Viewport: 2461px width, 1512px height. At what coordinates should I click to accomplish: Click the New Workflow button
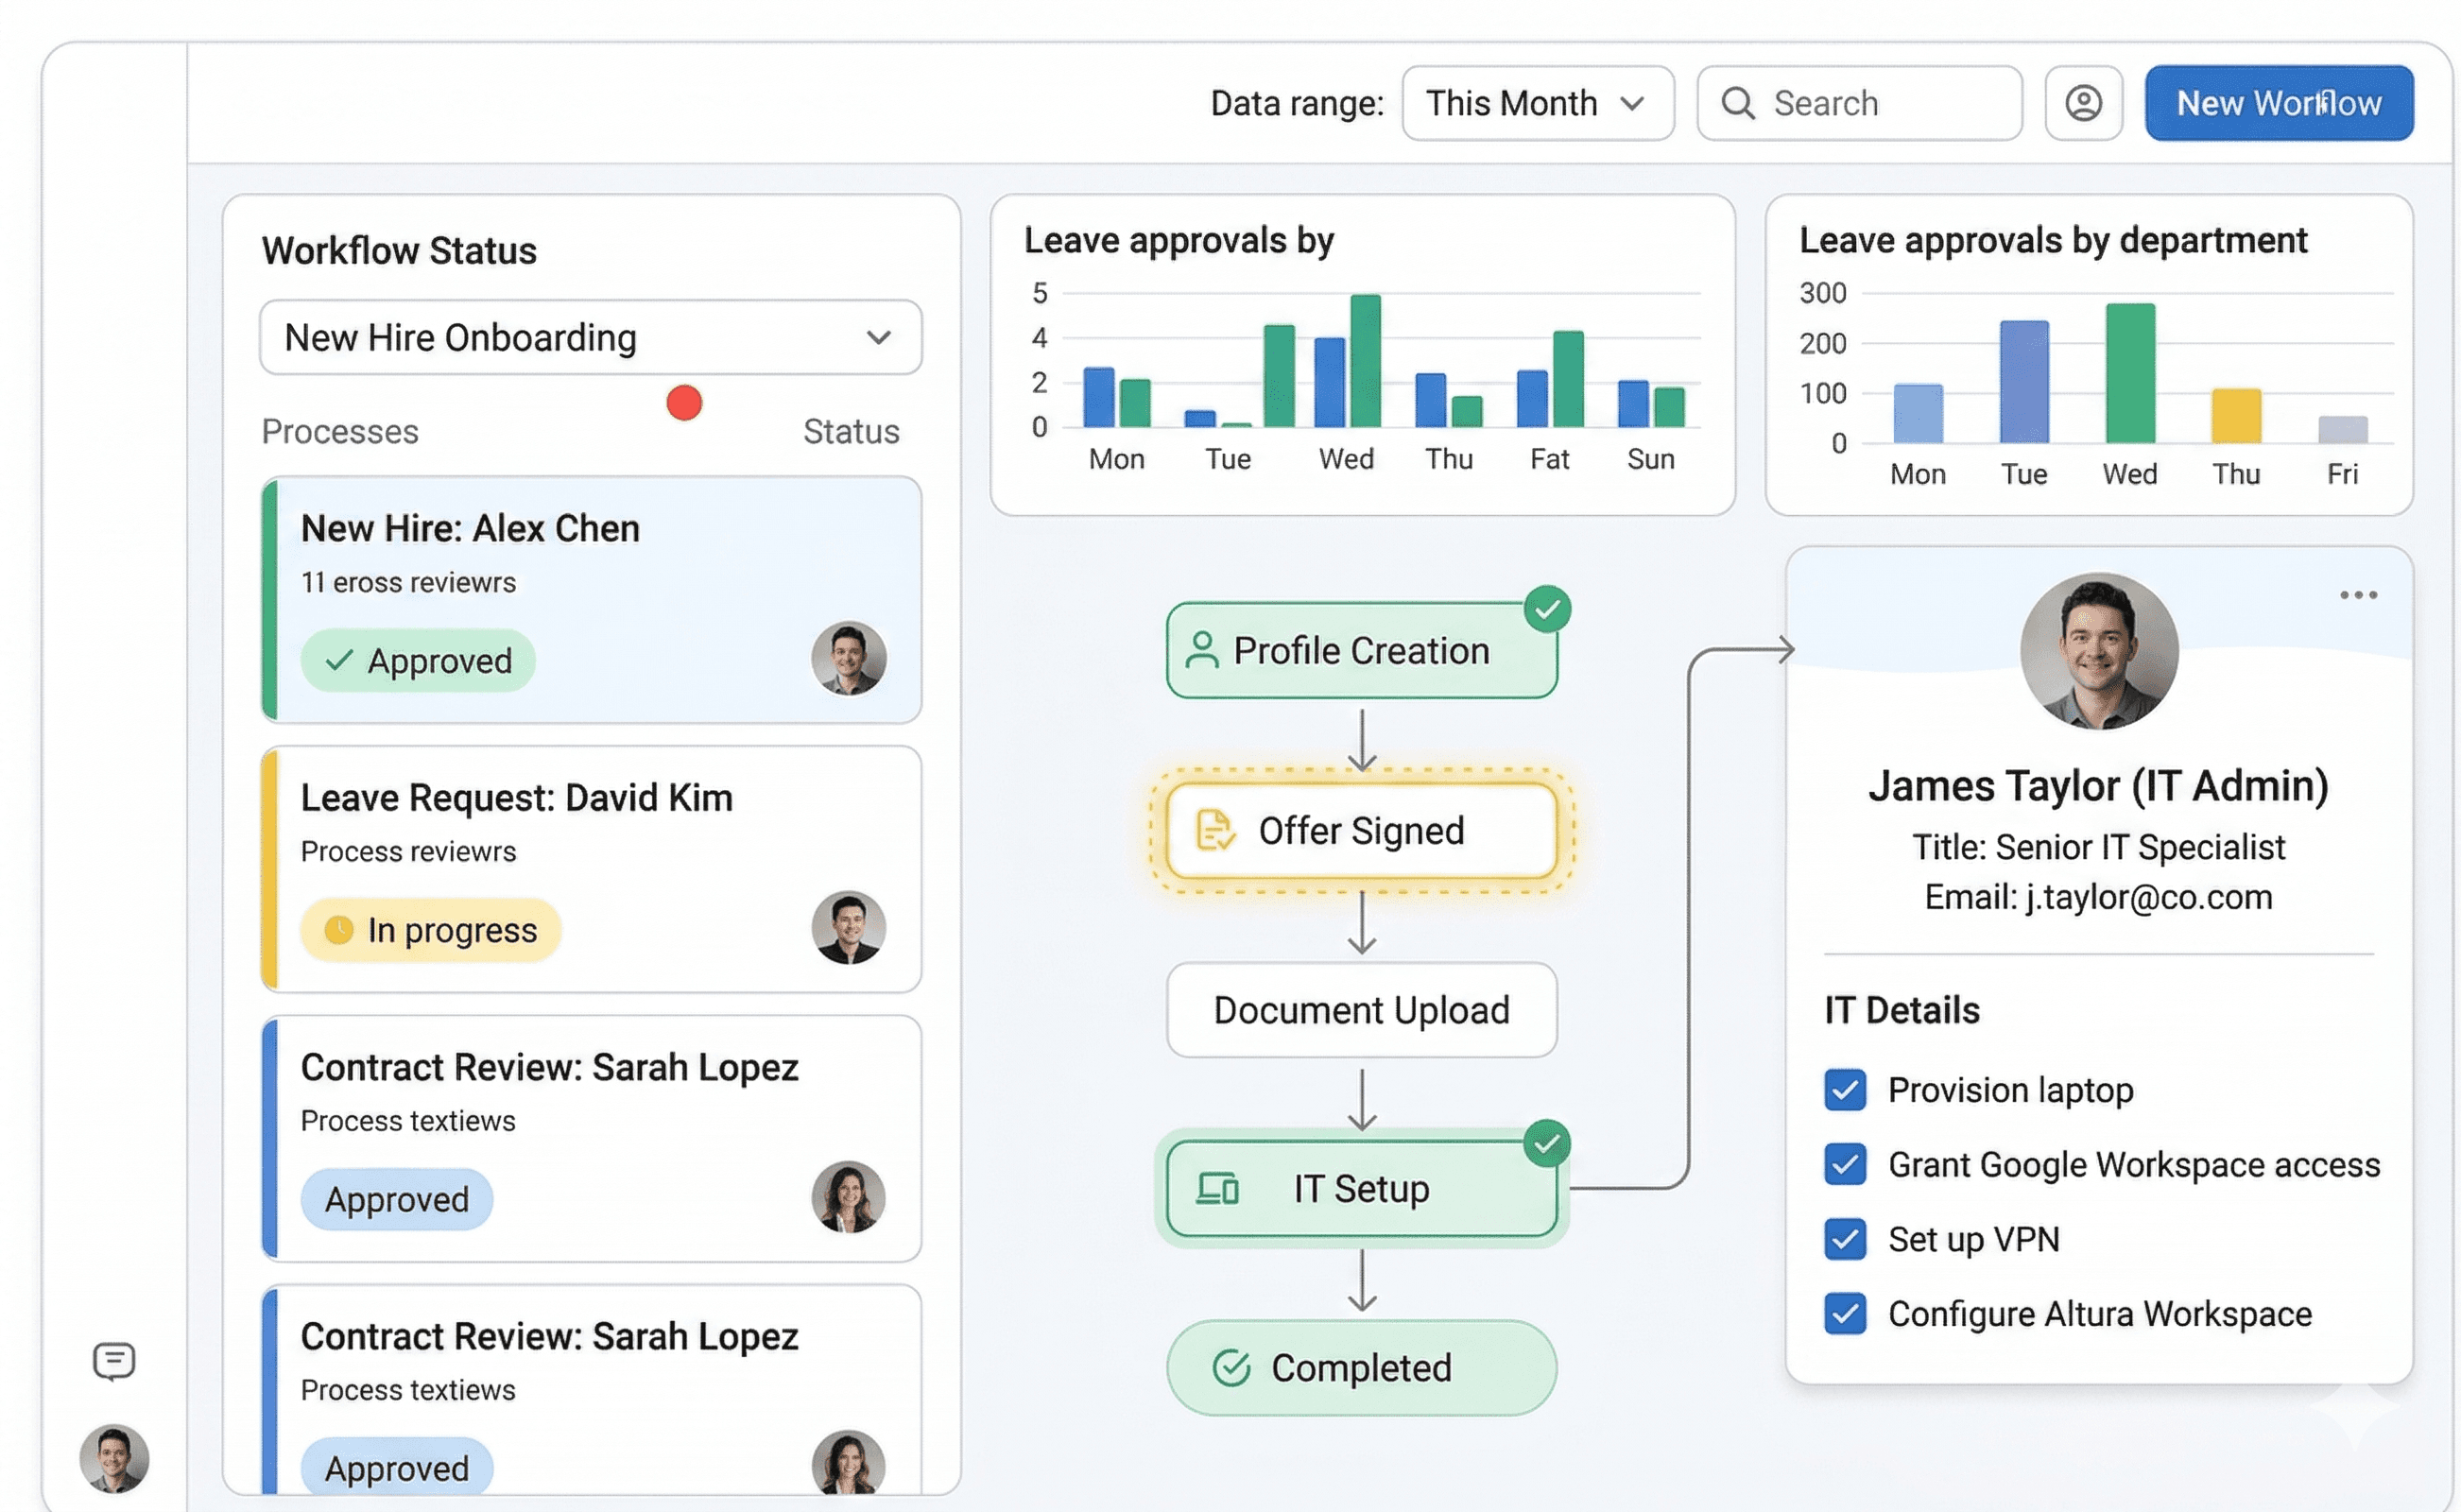tap(2278, 103)
